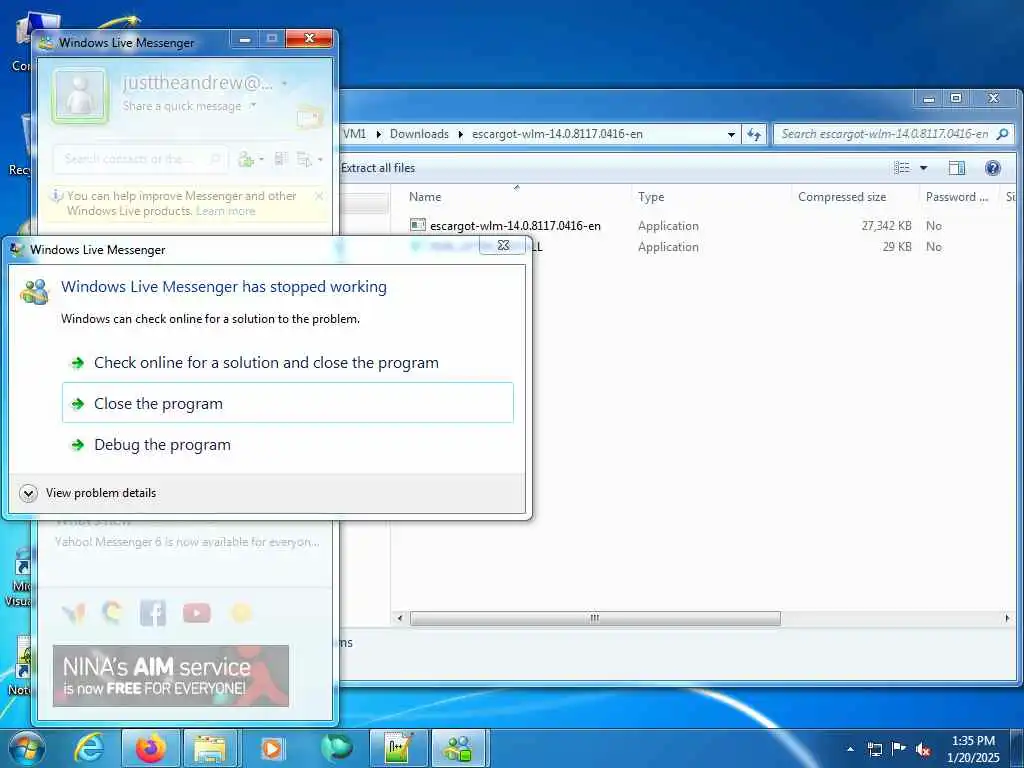Open the address bar history dropdown arrow
Viewport: 1024px width, 768px height.
tap(731, 135)
